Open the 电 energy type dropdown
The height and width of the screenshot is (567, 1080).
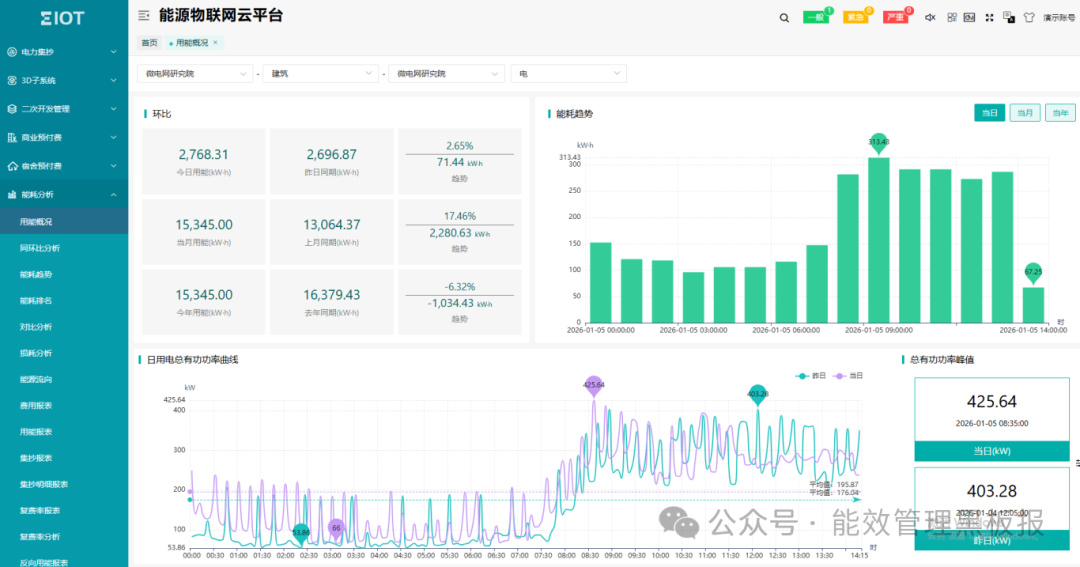[x=568, y=74]
